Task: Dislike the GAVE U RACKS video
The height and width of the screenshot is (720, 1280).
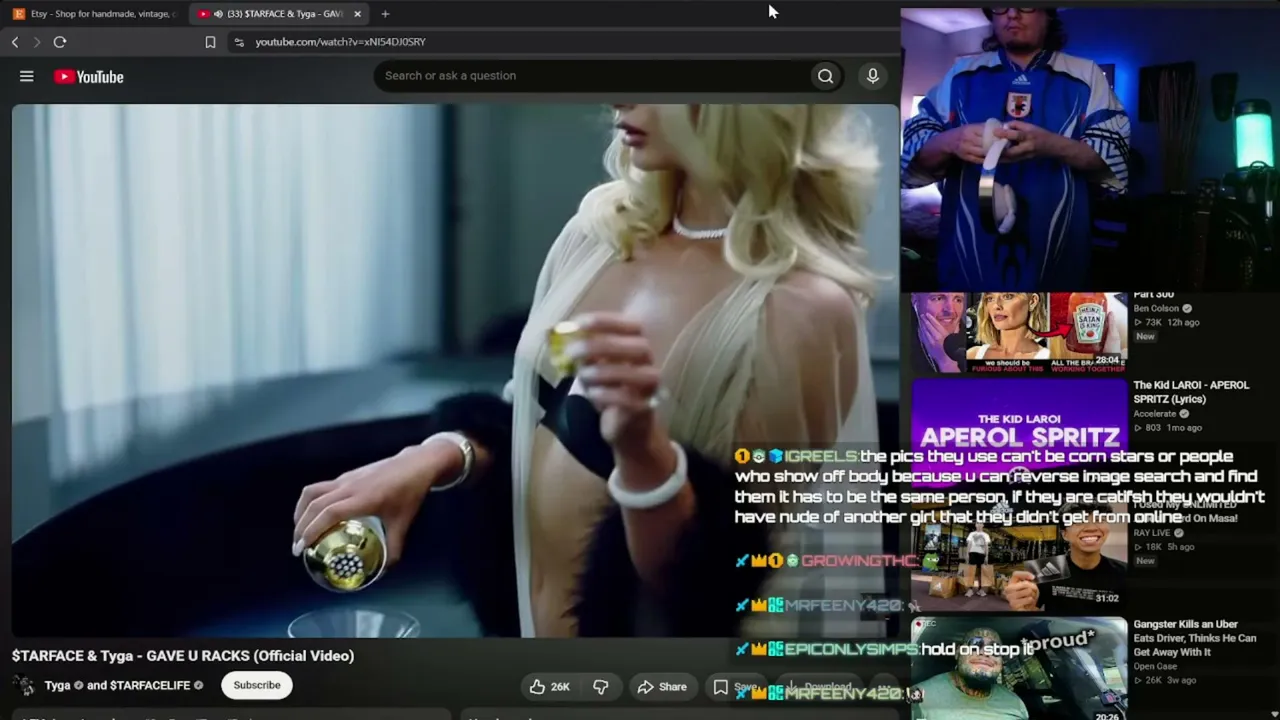Action: point(601,686)
